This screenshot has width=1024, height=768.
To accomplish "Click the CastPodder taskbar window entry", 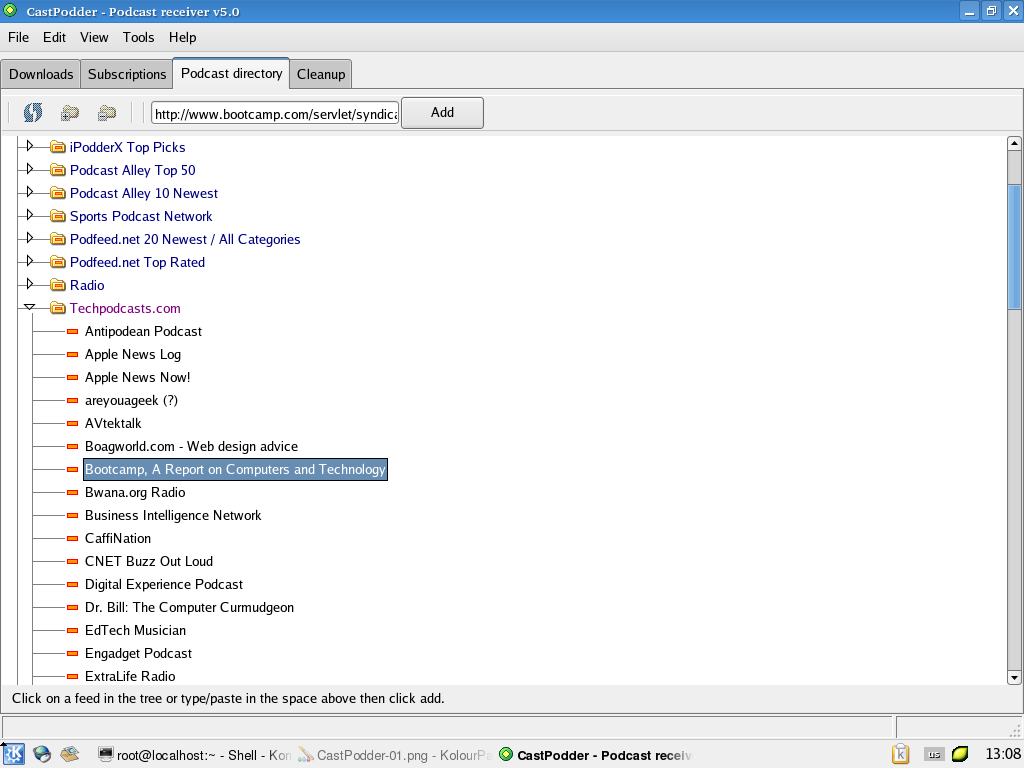I will click(x=595, y=755).
